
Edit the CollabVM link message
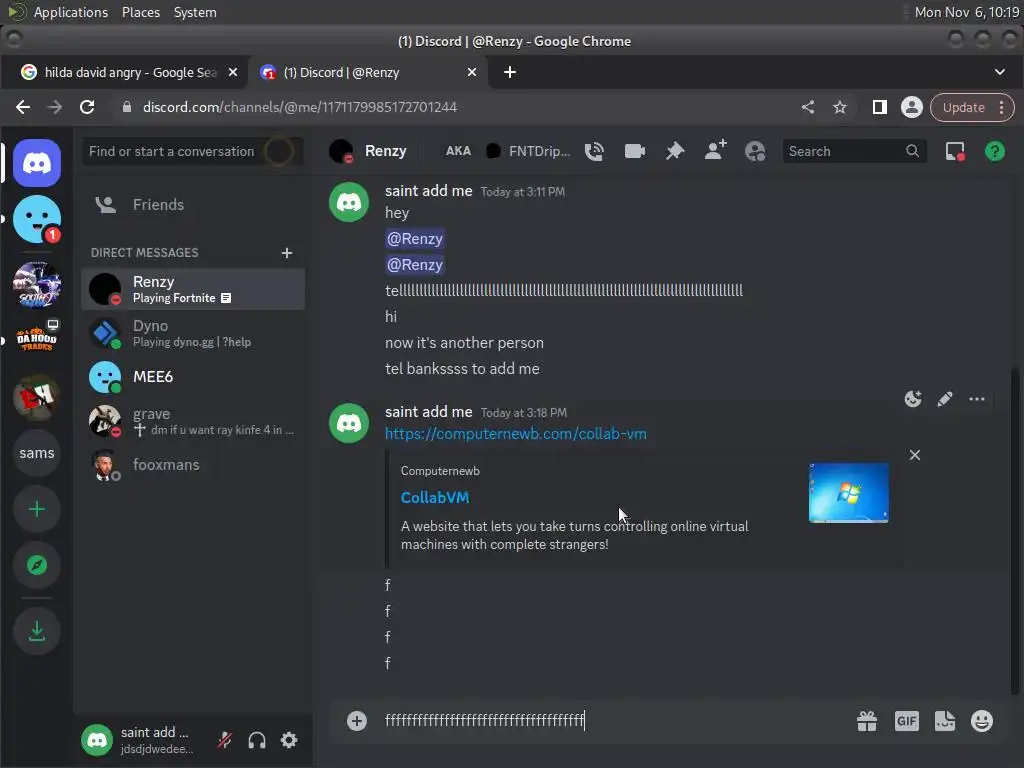(x=945, y=399)
